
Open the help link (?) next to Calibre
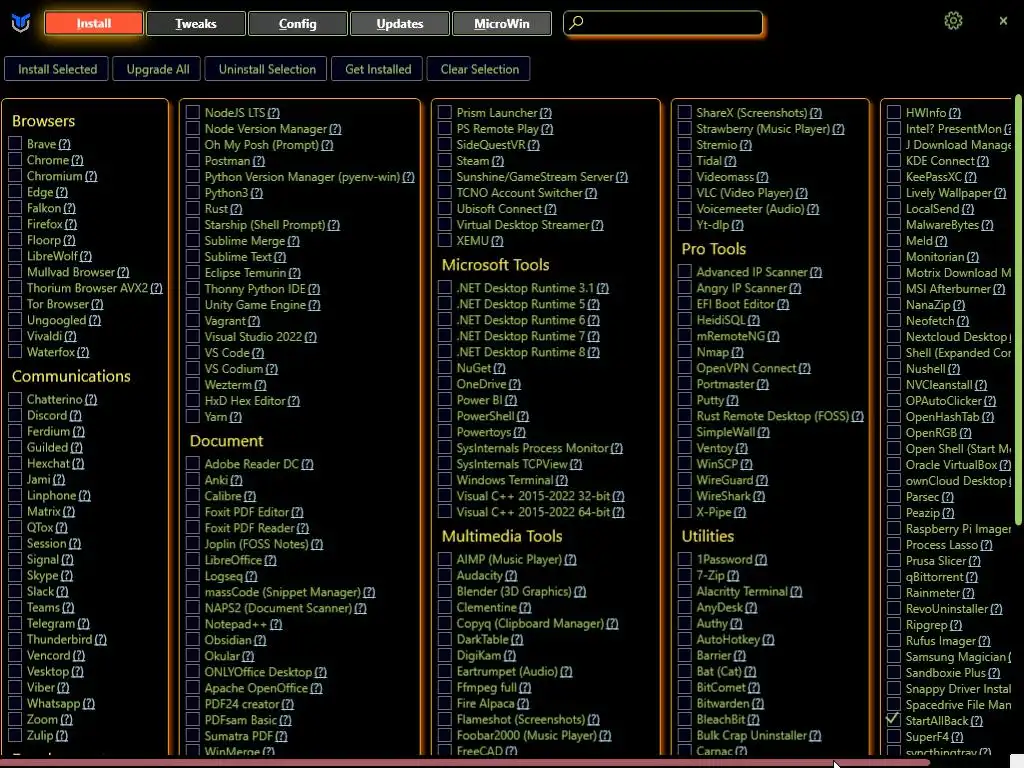[250, 496]
